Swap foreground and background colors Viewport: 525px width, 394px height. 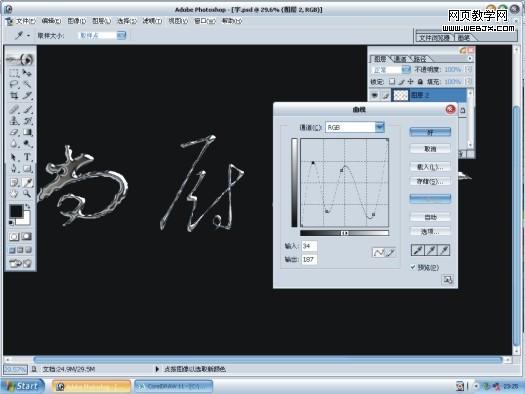pyautogui.click(x=28, y=207)
